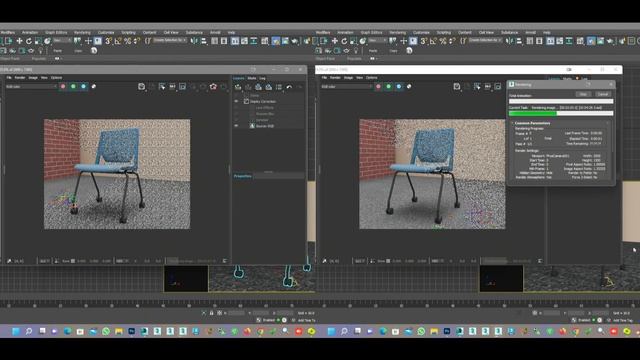Click the chair render image in right frame buffer

tap(432, 174)
